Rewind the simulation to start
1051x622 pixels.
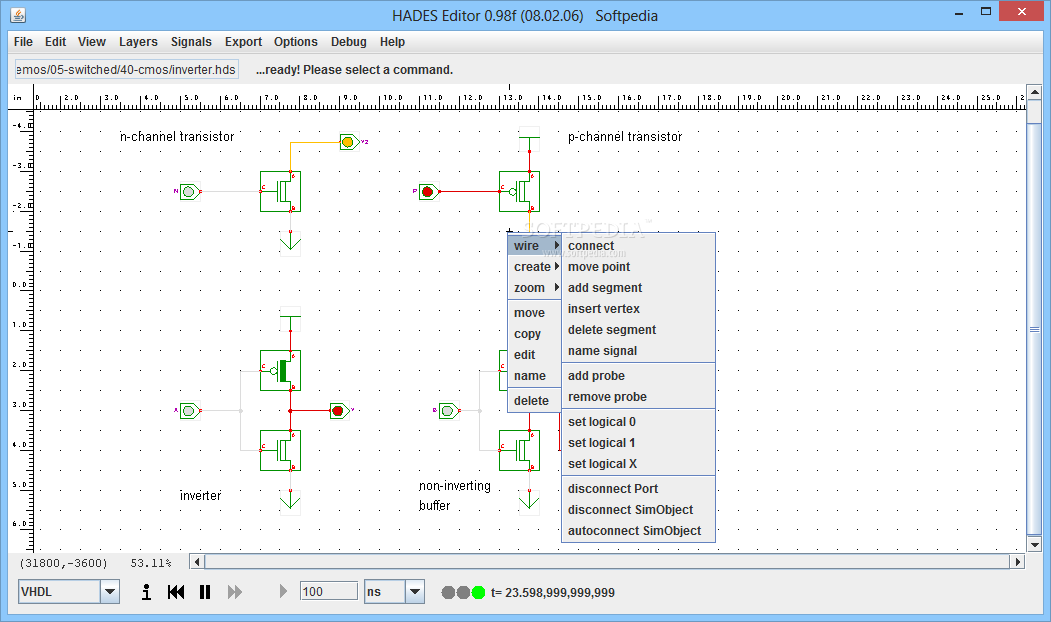(x=176, y=592)
